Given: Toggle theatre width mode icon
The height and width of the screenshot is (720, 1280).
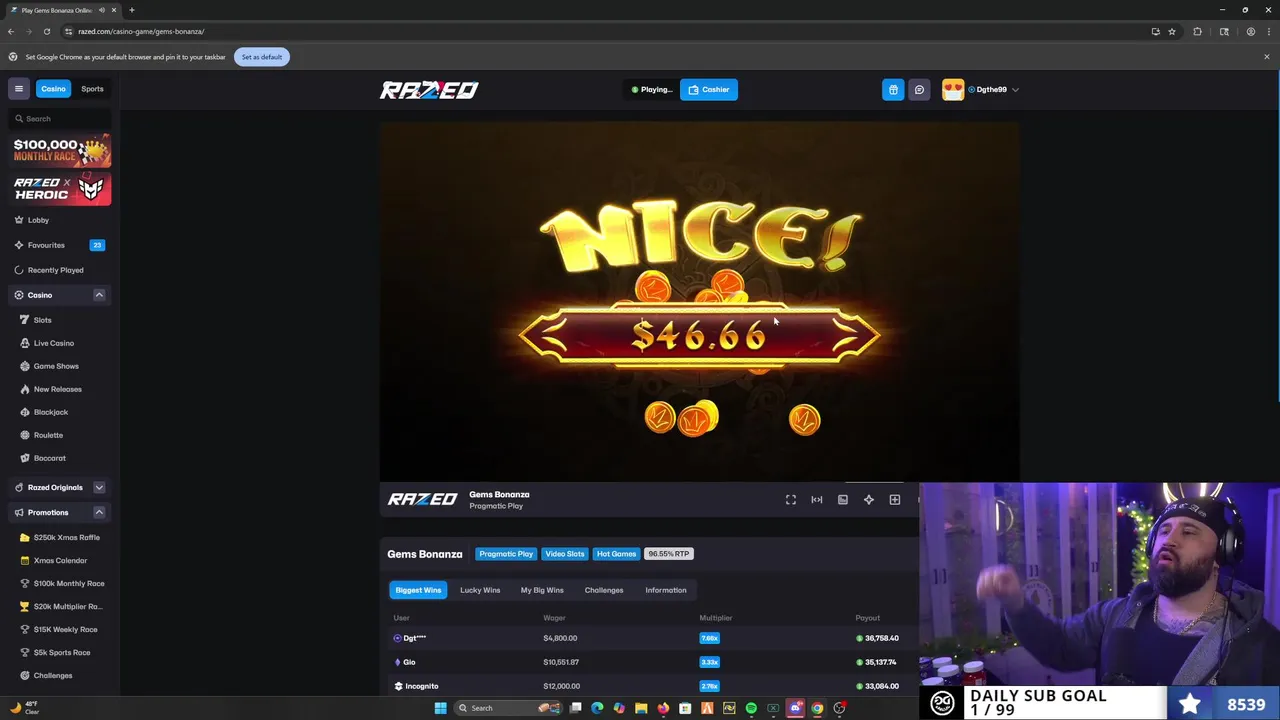Looking at the screenshot, I should 817,499.
